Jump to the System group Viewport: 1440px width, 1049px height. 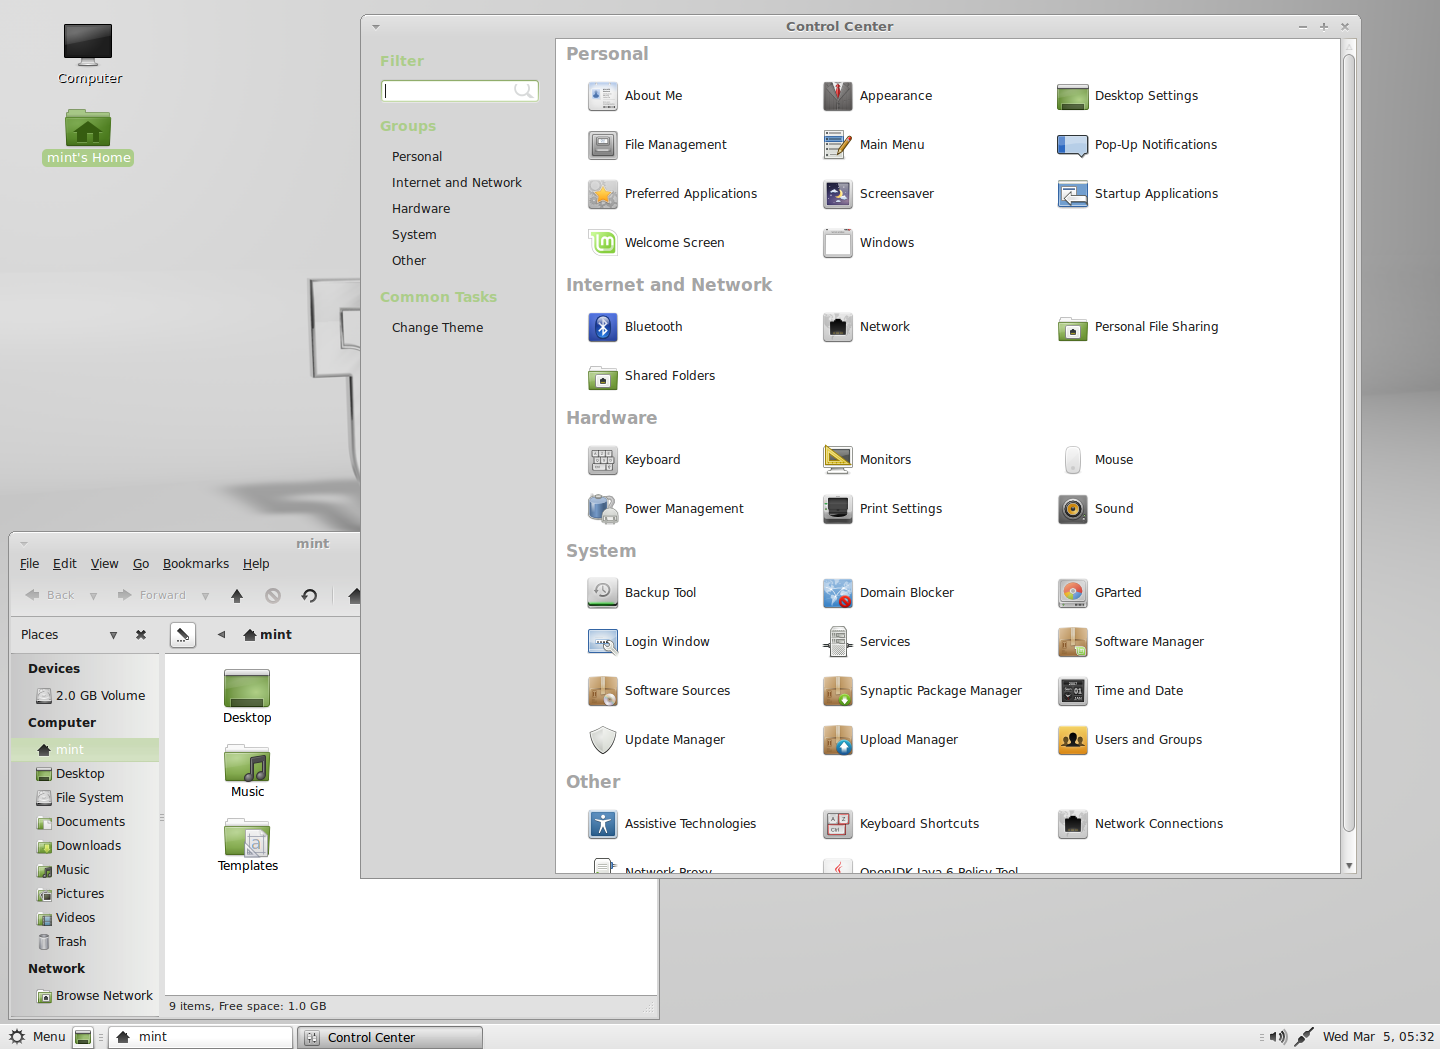point(414,235)
